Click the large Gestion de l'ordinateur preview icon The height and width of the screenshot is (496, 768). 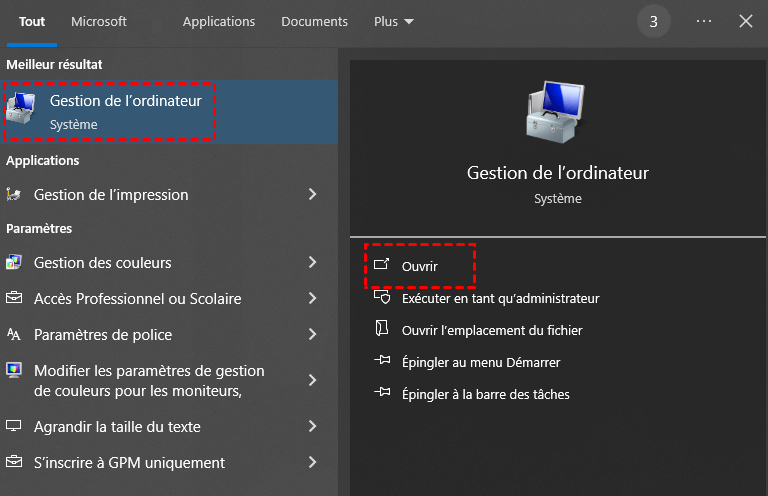tap(556, 112)
